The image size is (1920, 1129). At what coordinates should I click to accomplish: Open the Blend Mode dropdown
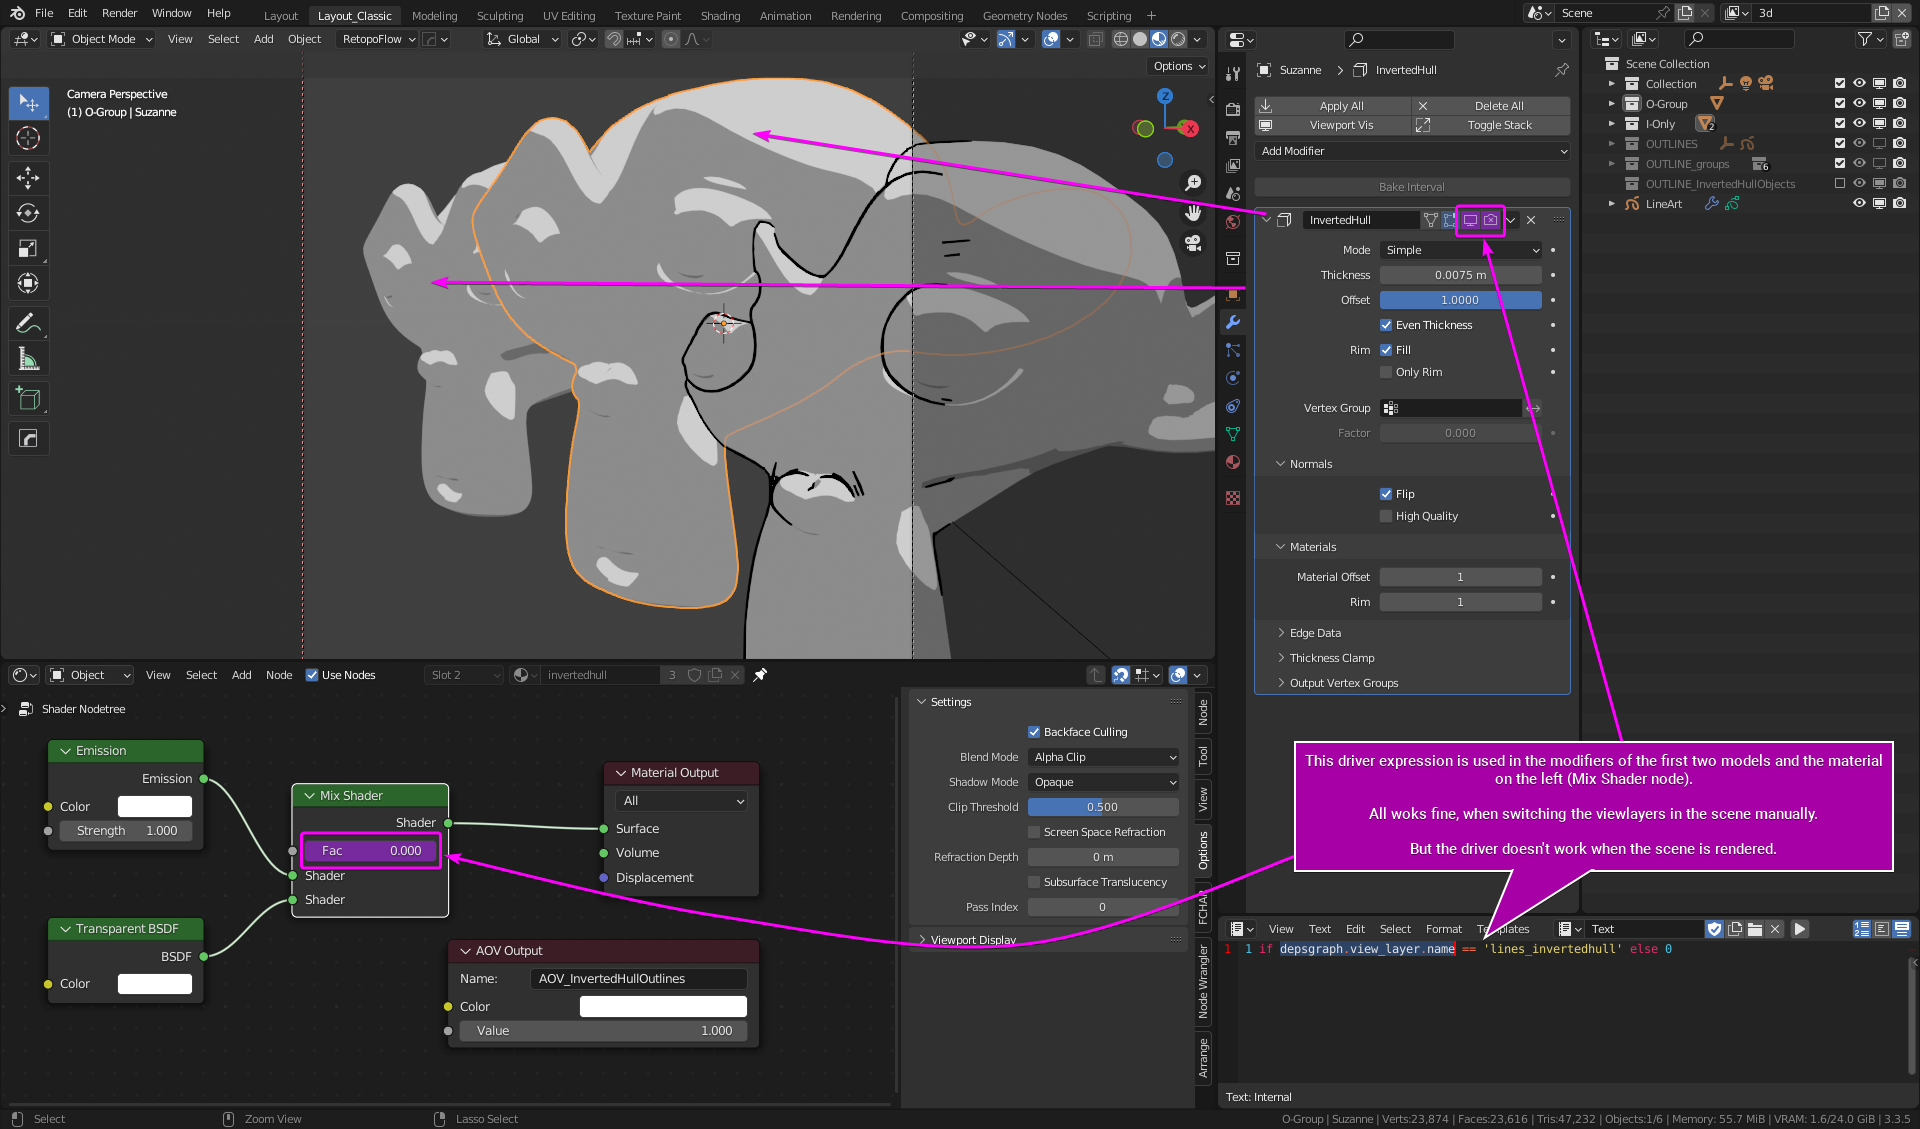click(1104, 757)
